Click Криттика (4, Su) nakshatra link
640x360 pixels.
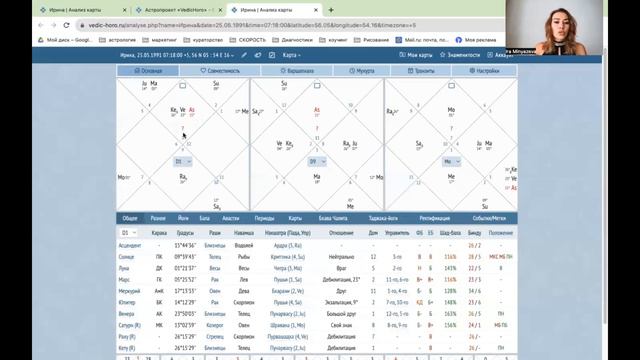tap(288, 257)
